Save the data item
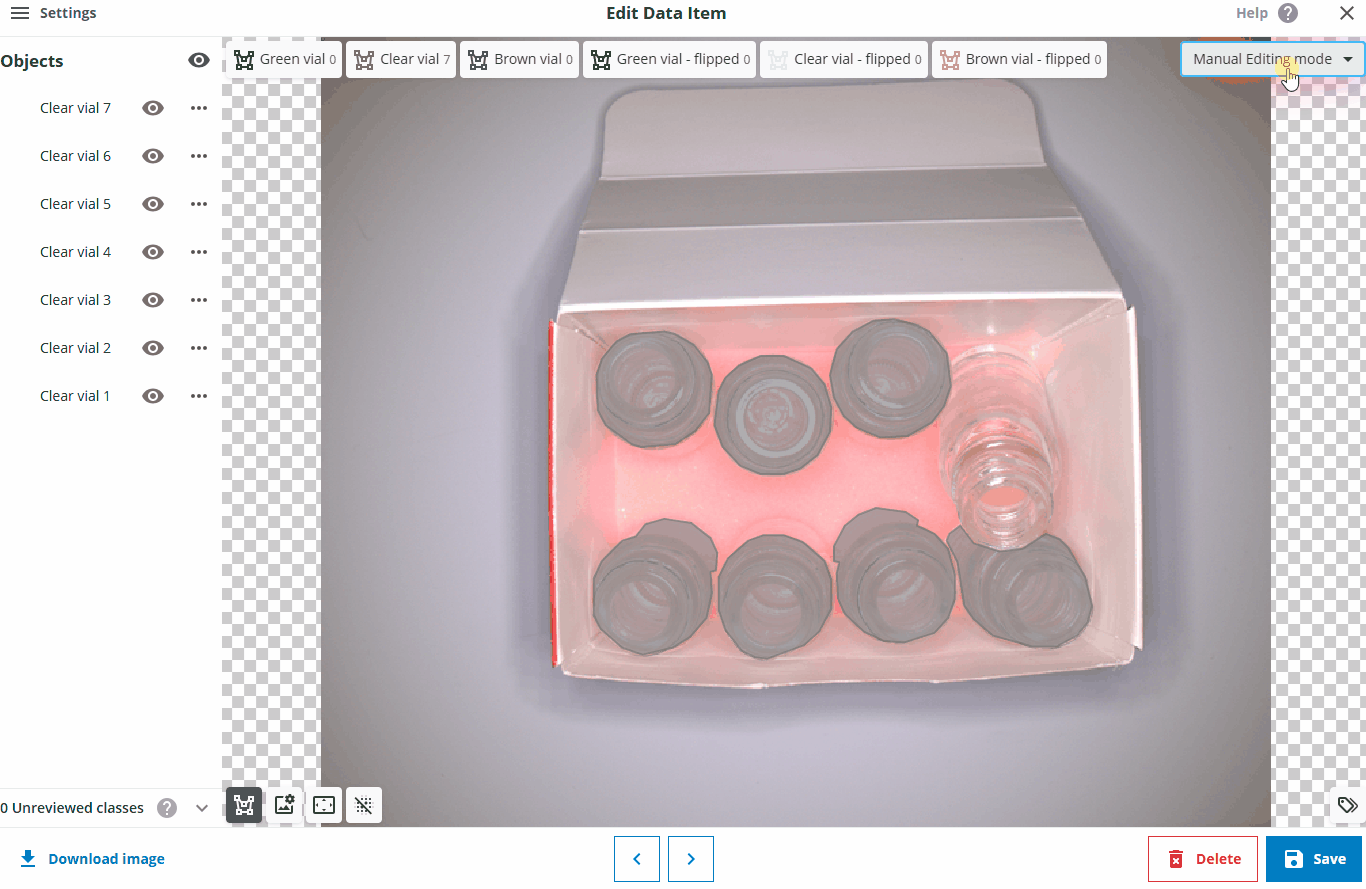The height and width of the screenshot is (889, 1366). click(1314, 859)
